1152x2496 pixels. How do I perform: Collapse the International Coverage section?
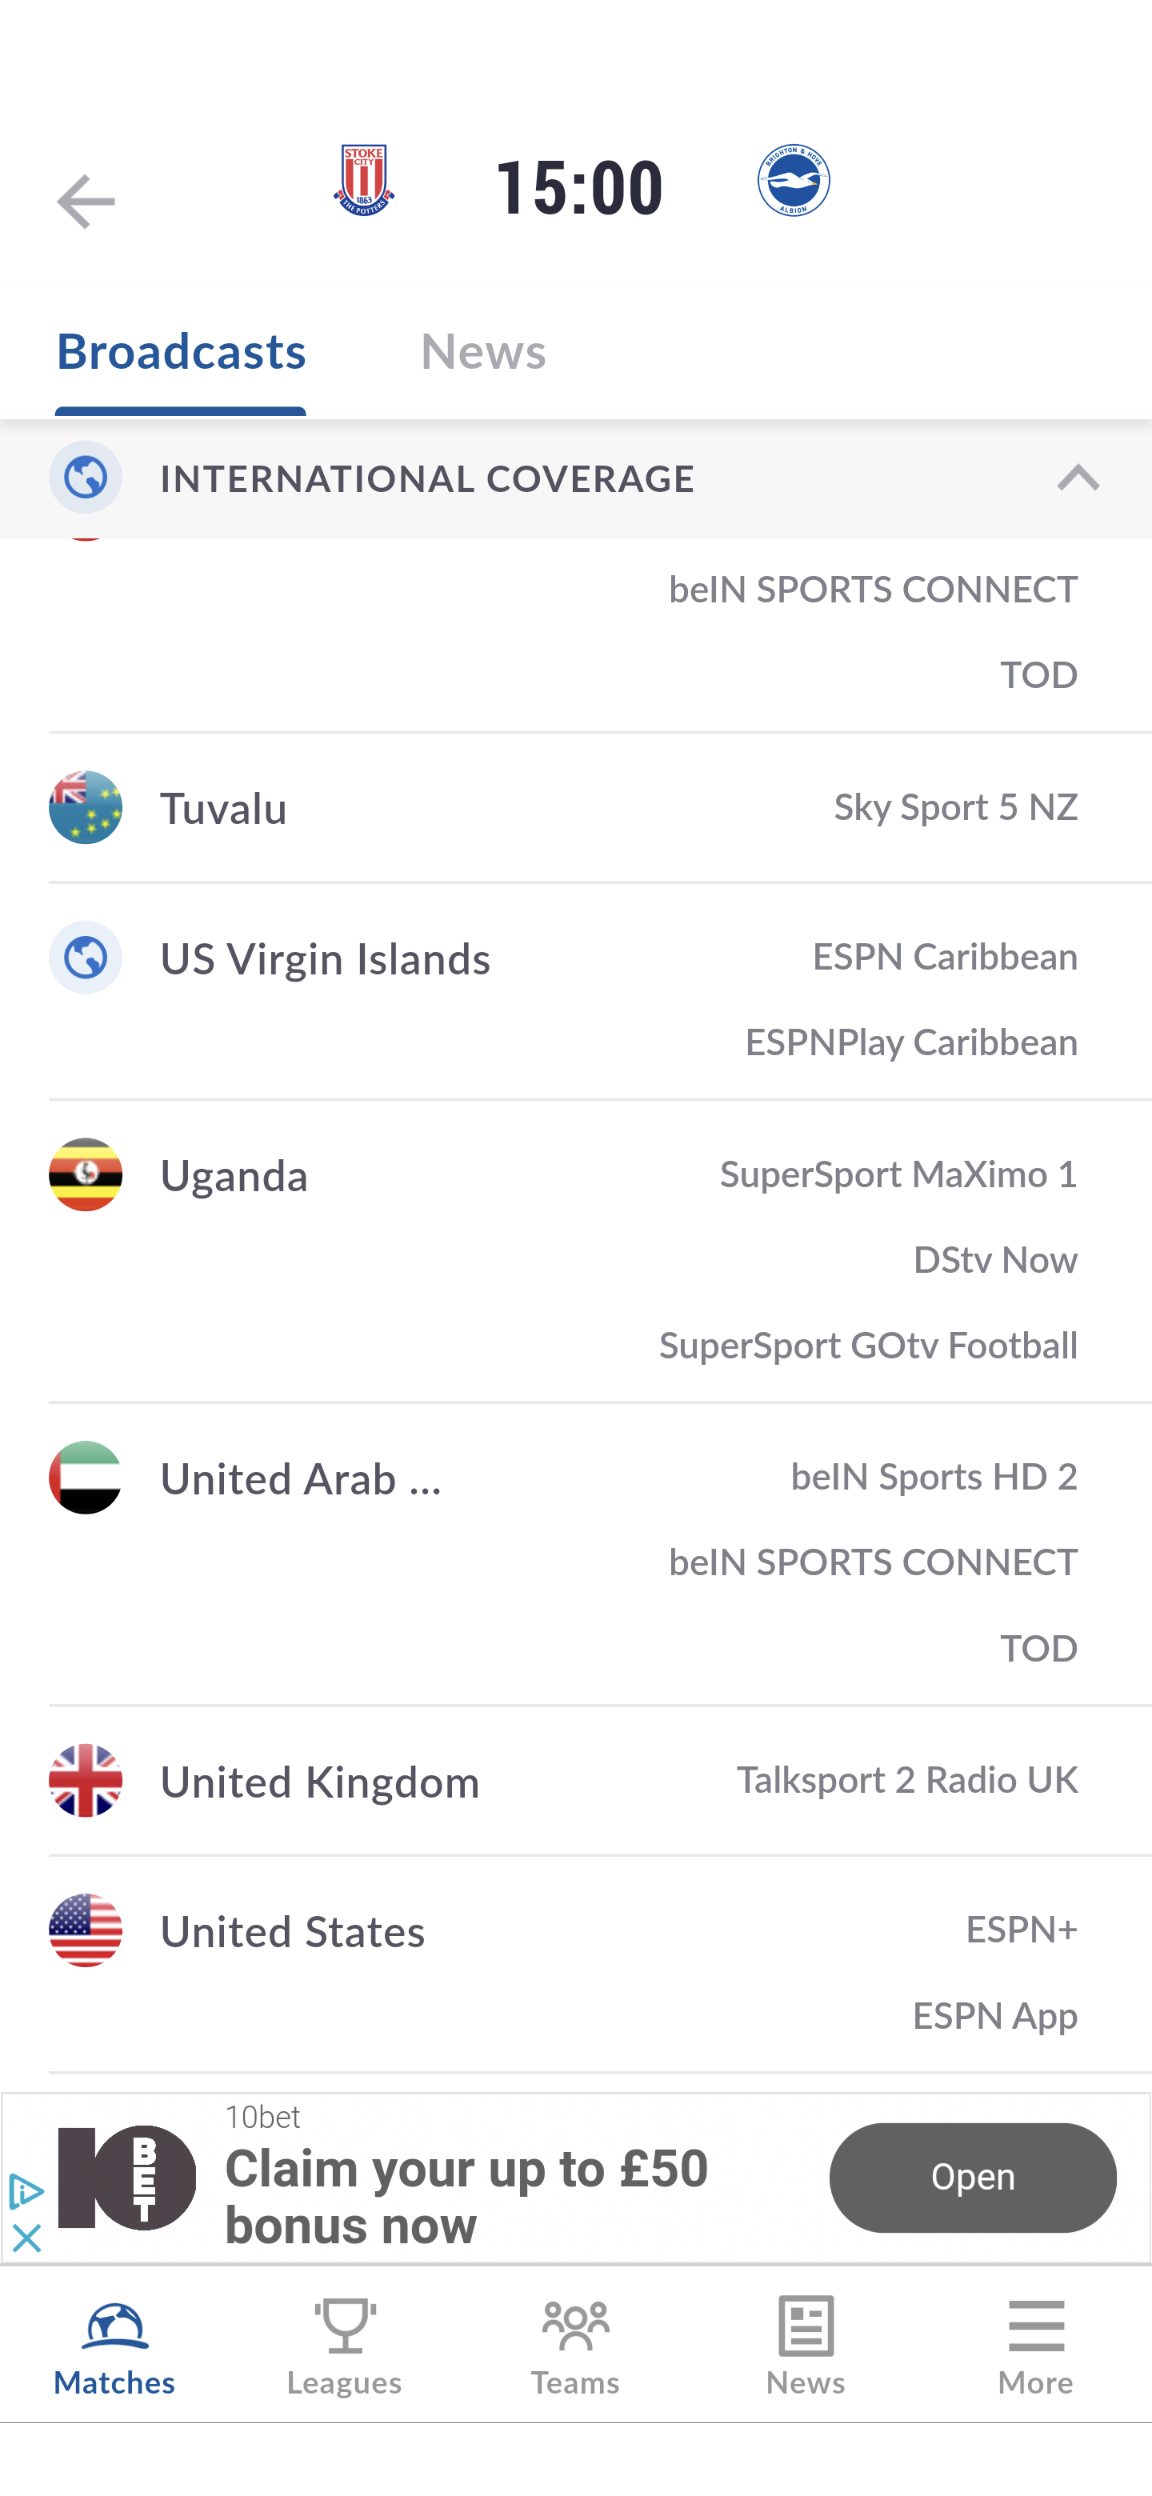tap(1078, 478)
